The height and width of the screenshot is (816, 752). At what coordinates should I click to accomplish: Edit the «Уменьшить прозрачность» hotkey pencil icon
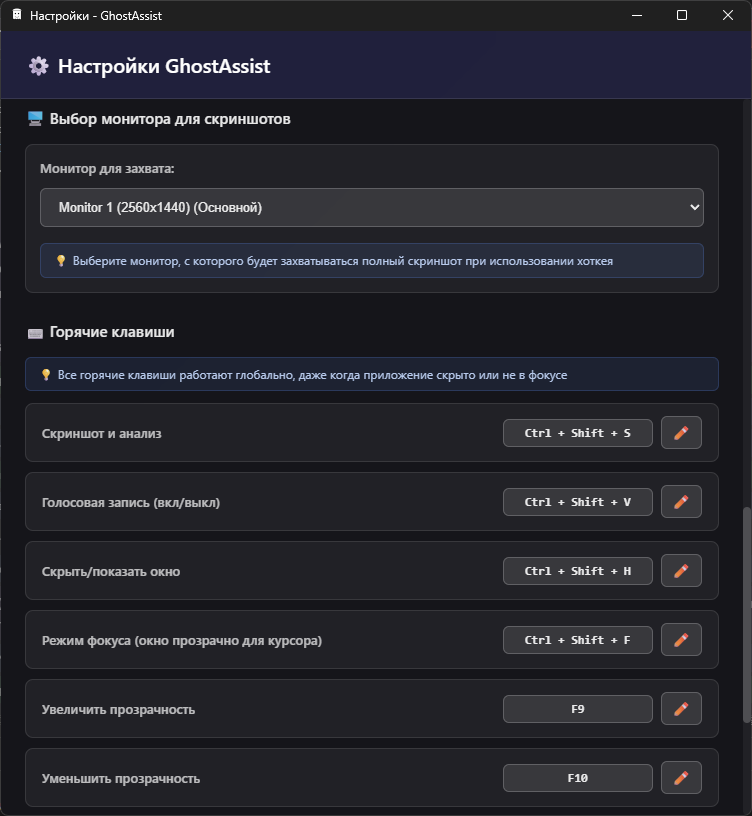coord(681,777)
